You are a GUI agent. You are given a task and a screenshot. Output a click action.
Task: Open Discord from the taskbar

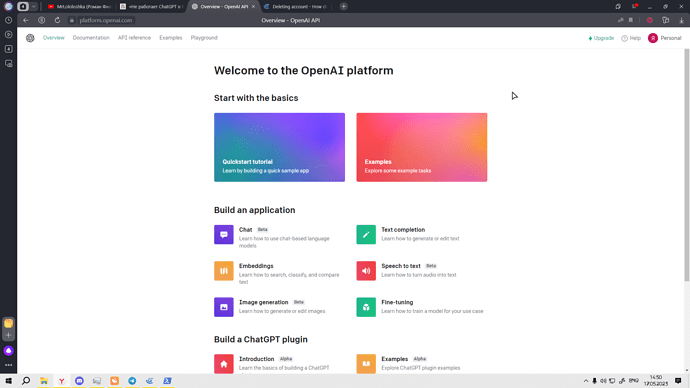click(79, 381)
